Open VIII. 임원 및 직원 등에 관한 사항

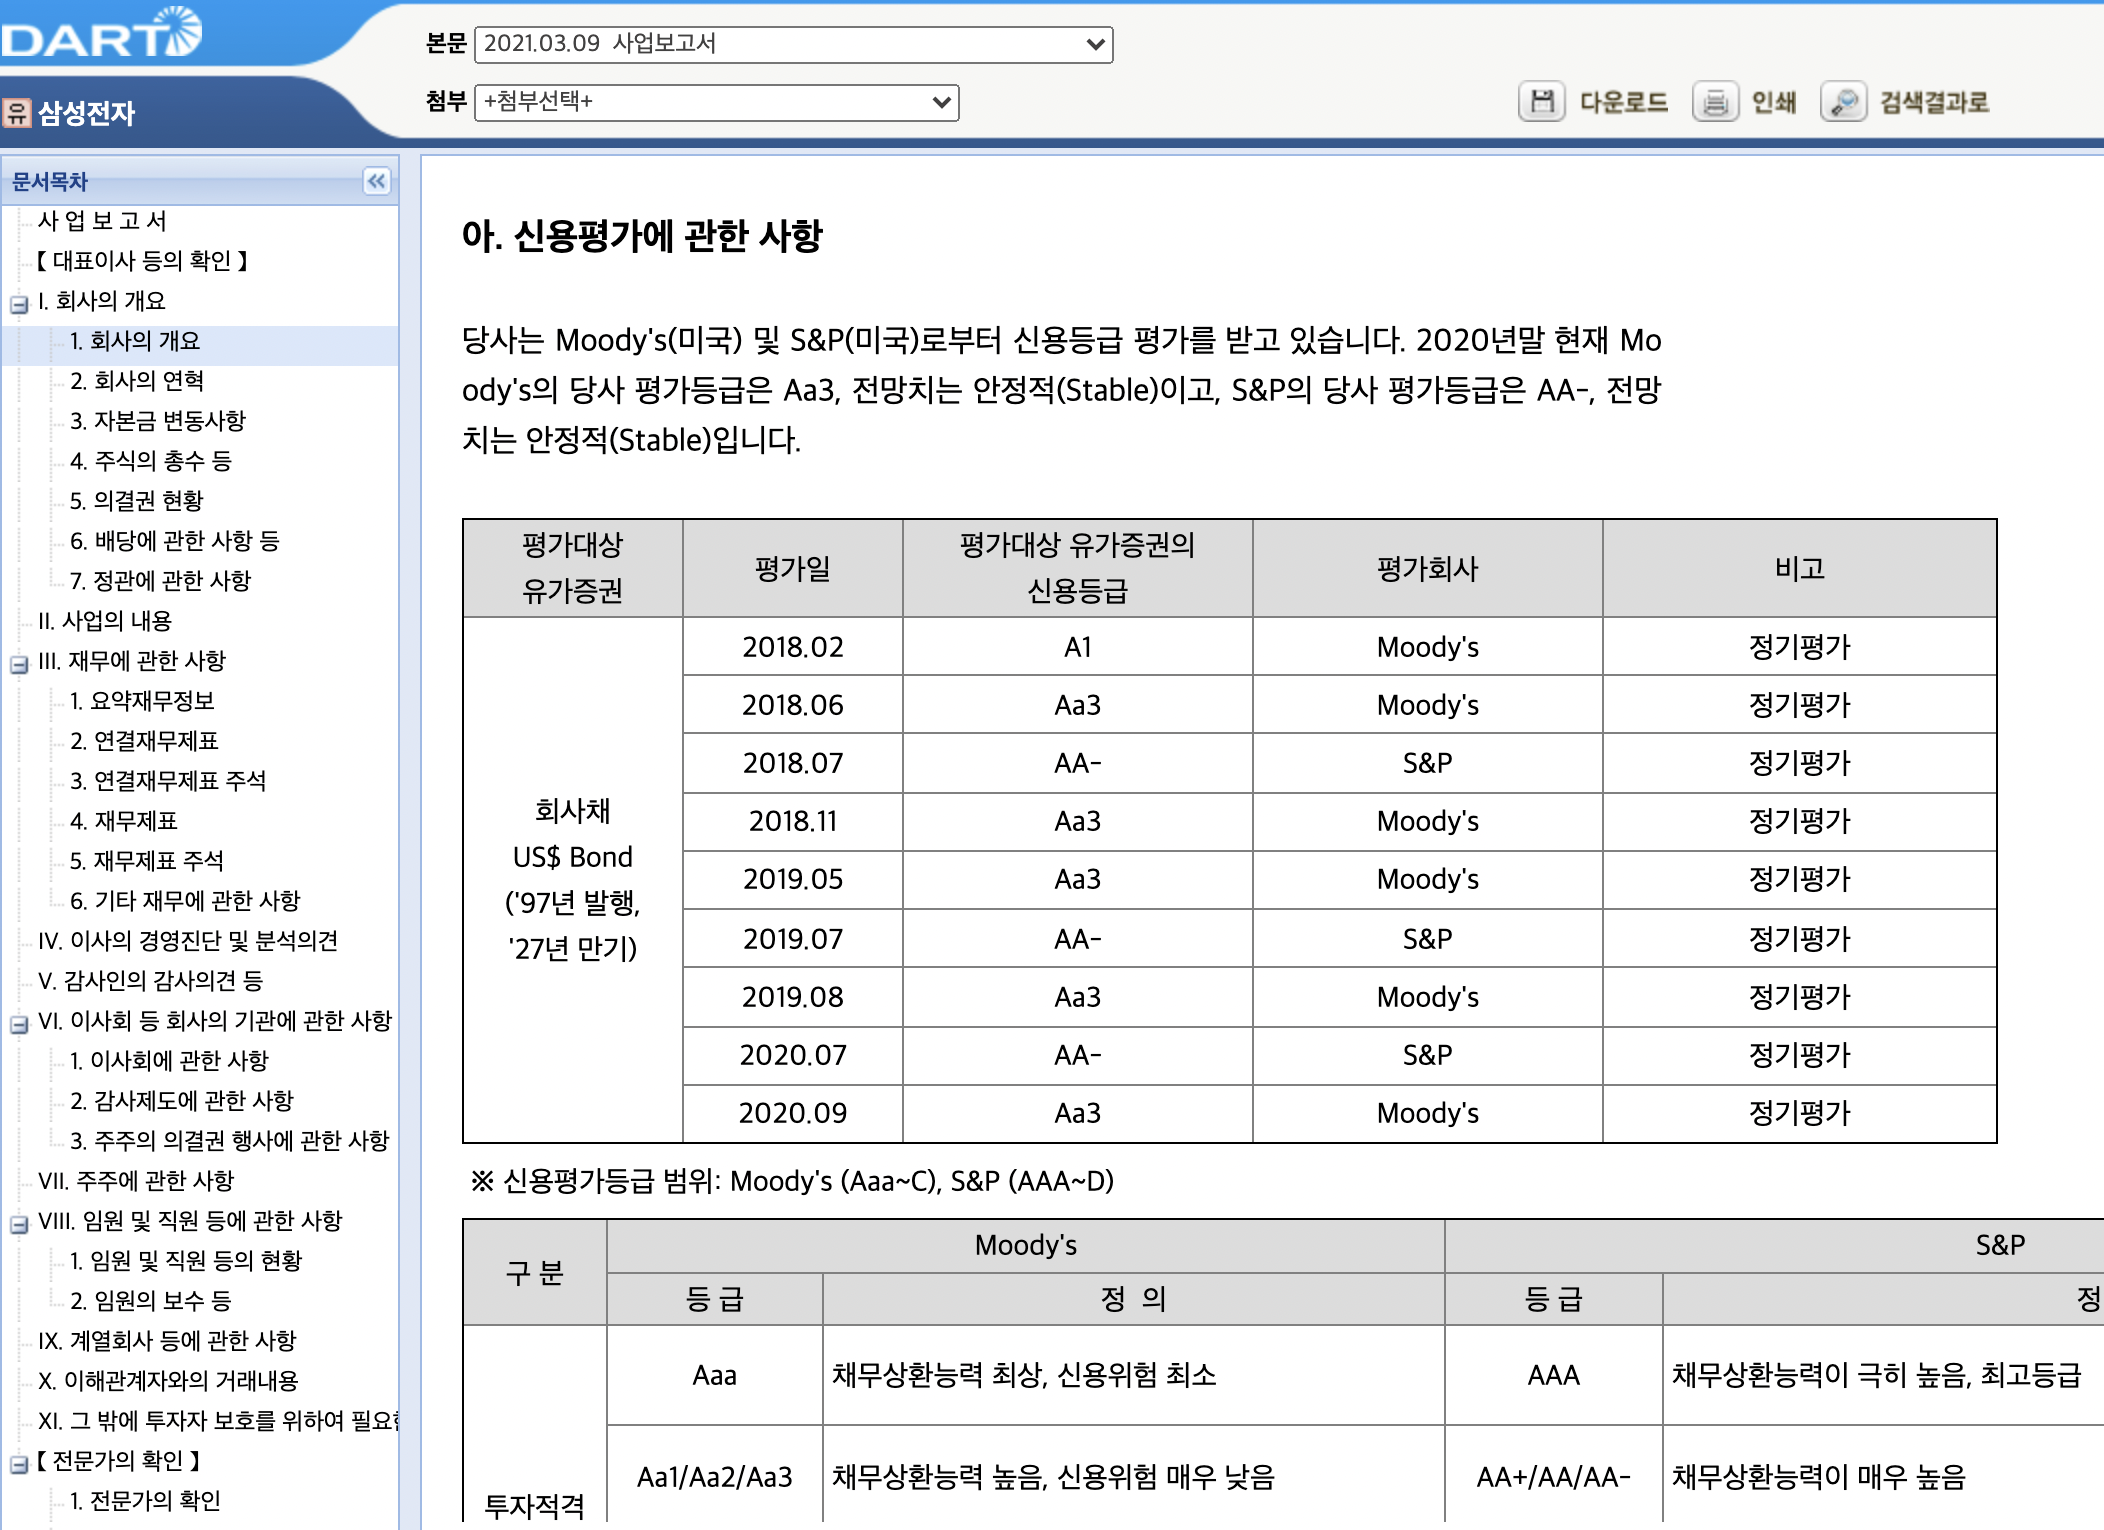(190, 1221)
